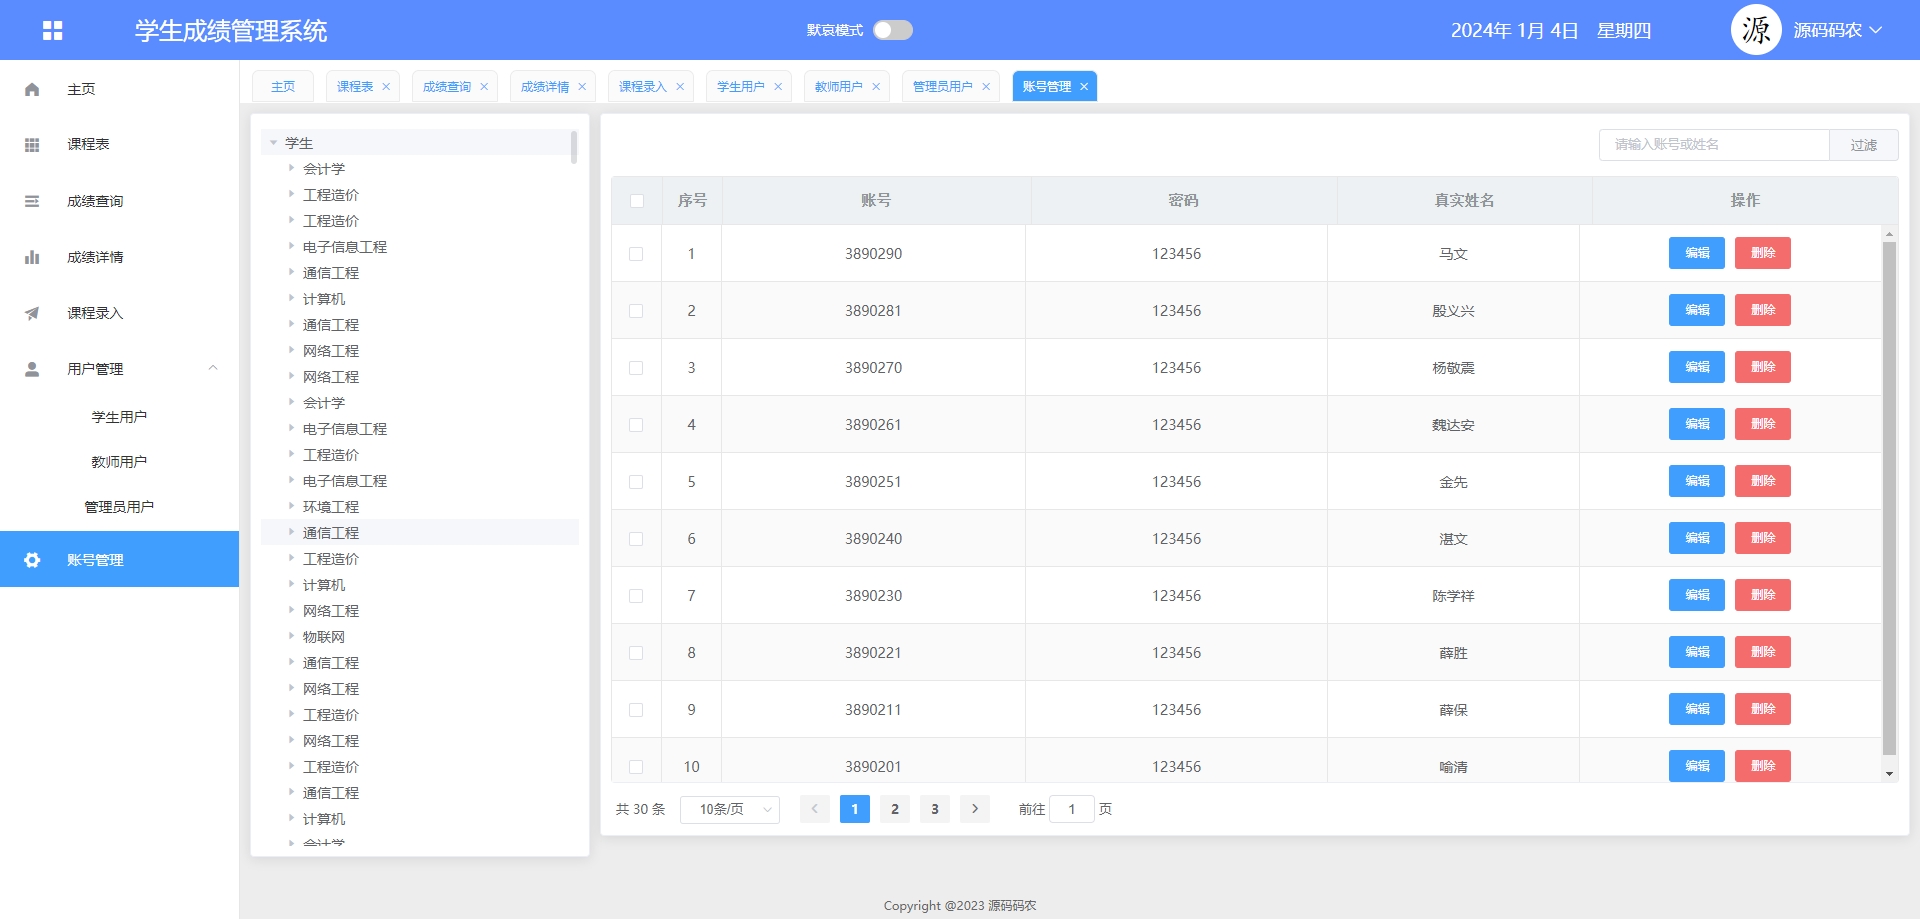
Task: Click the tree panel scrollbar thumb
Action: click(574, 147)
